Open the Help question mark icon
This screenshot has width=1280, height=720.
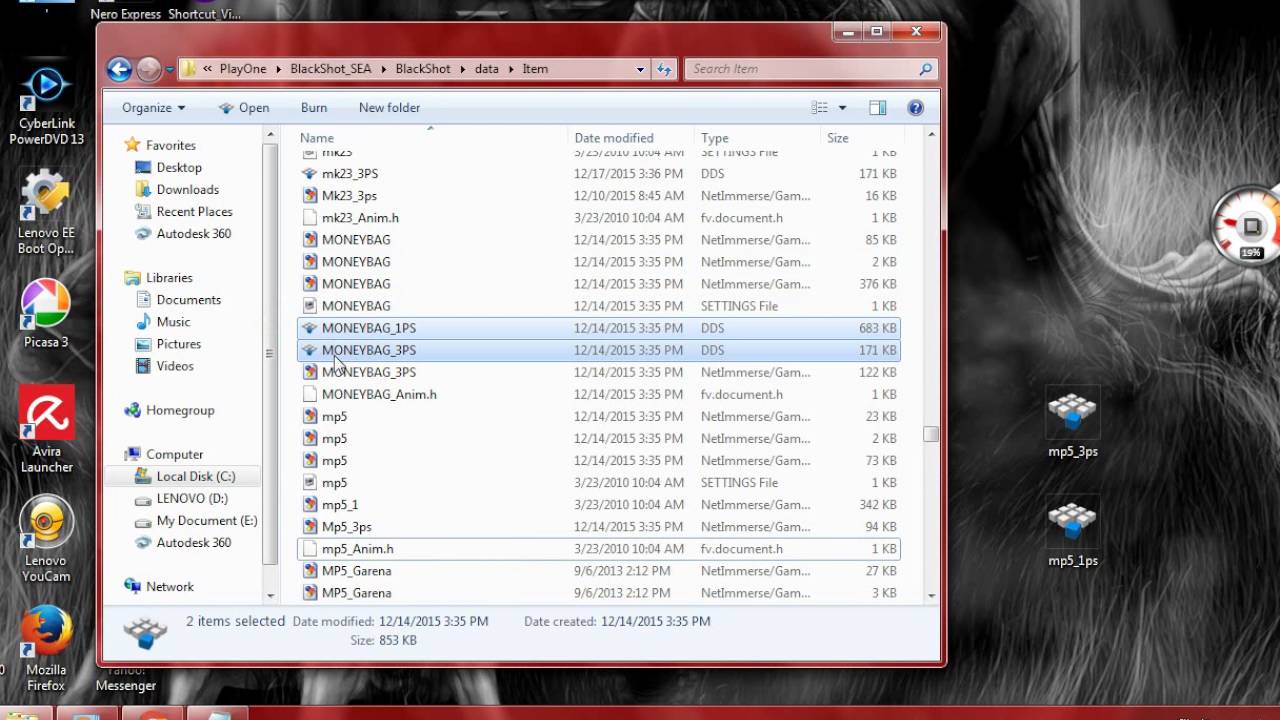[x=915, y=108]
